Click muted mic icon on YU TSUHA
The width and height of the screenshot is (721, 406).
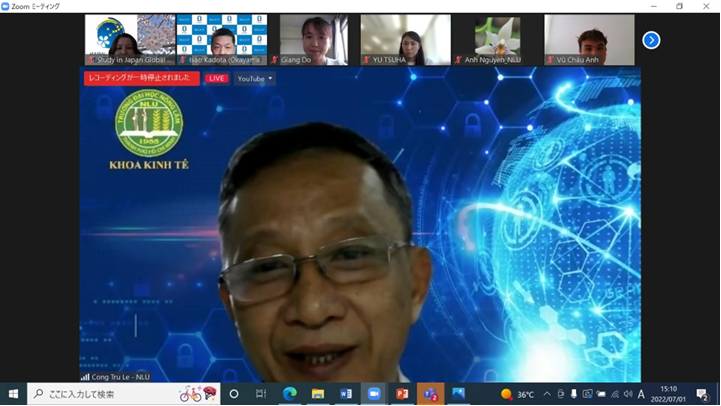[x=366, y=60]
